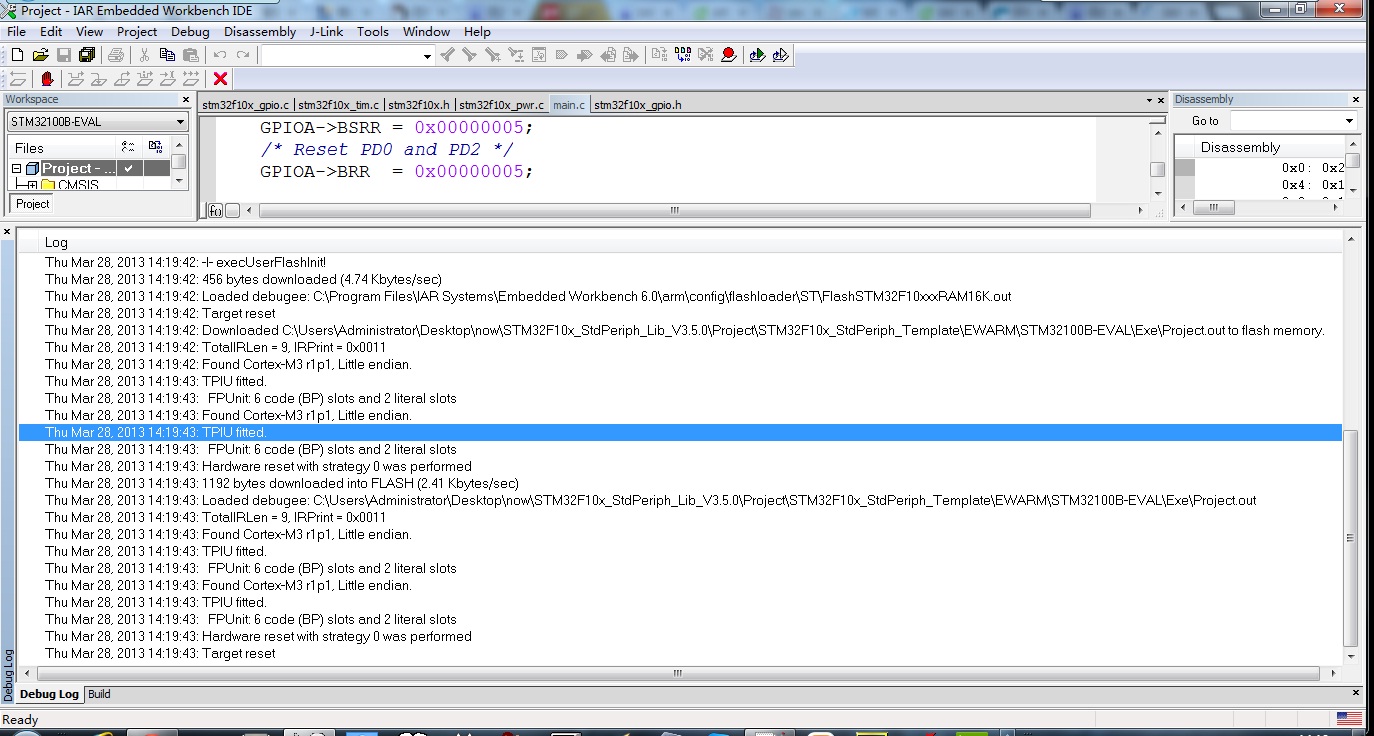1374x736 pixels.
Task: Click the Copy icon
Action: pos(167,55)
